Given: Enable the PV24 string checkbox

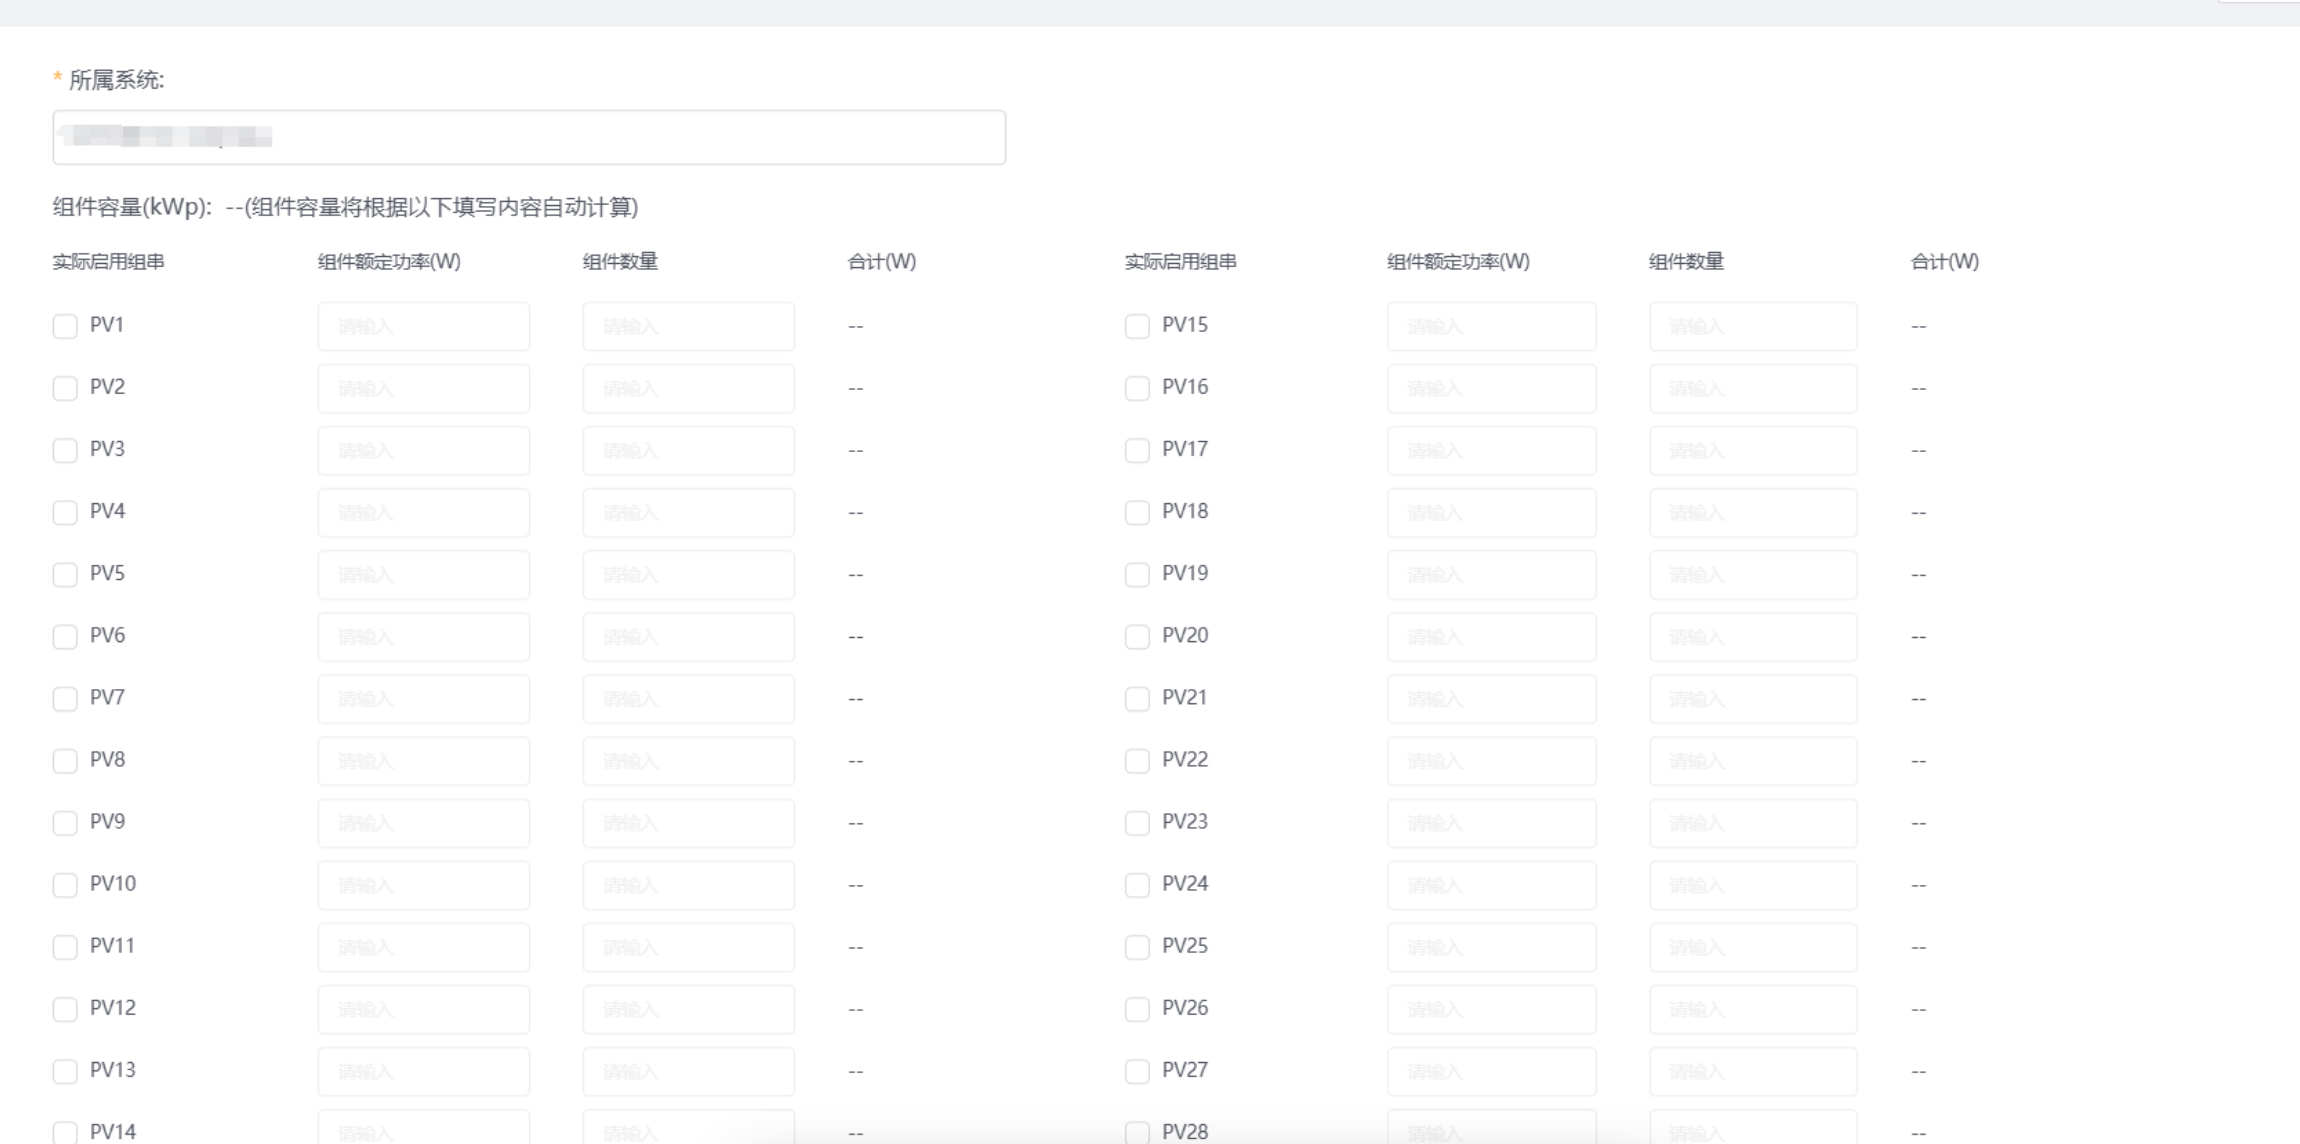Looking at the screenshot, I should (1137, 885).
